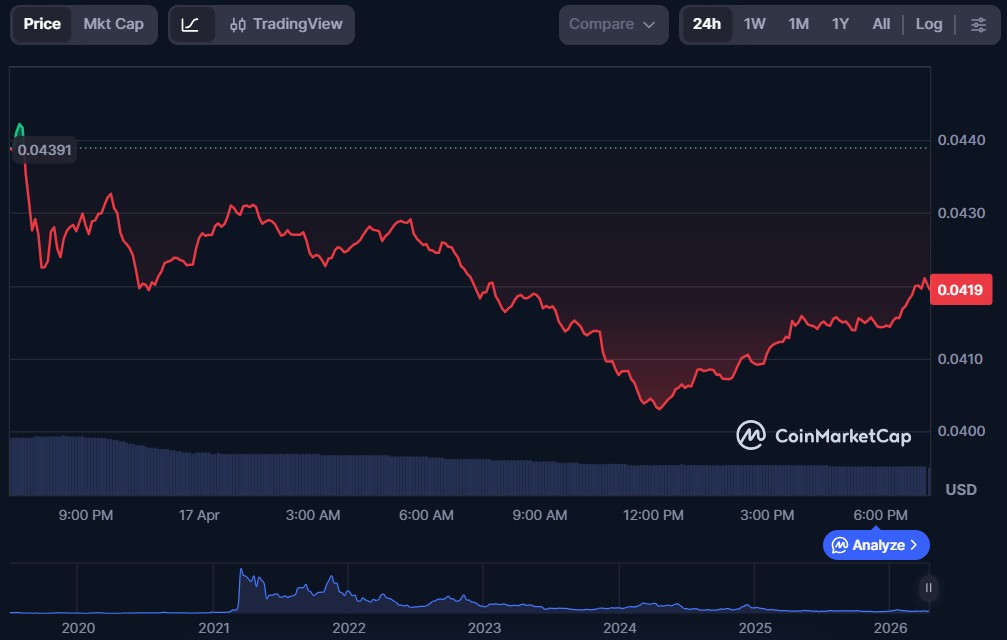The image size is (1007, 640).
Task: Switch to TradingView candlestick chart
Action: (x=286, y=24)
